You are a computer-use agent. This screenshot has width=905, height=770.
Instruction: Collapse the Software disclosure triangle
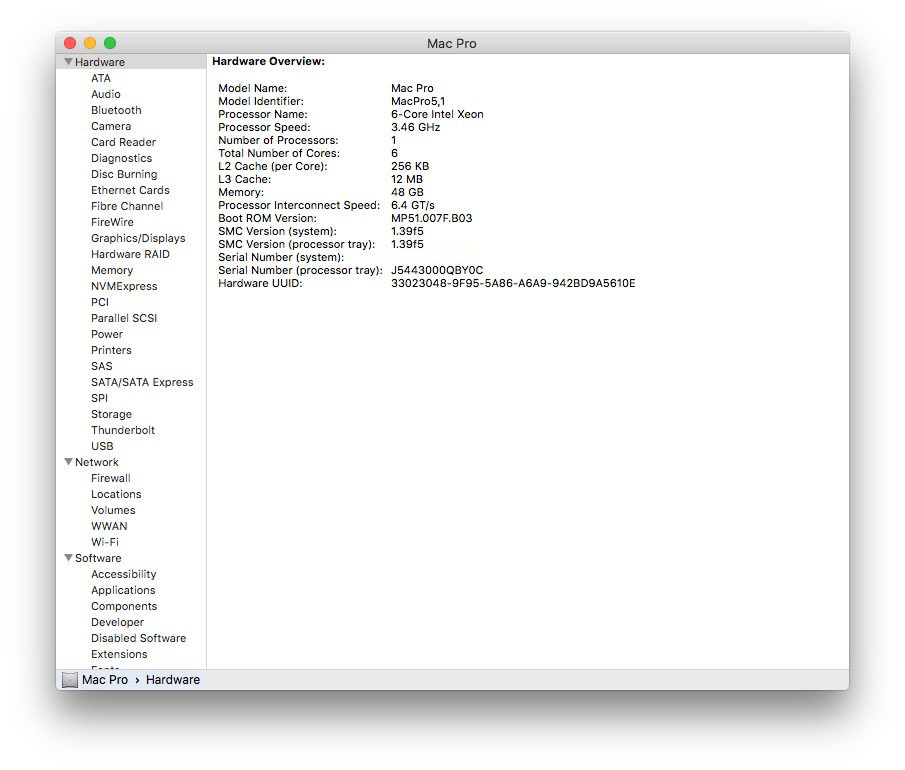pos(68,558)
